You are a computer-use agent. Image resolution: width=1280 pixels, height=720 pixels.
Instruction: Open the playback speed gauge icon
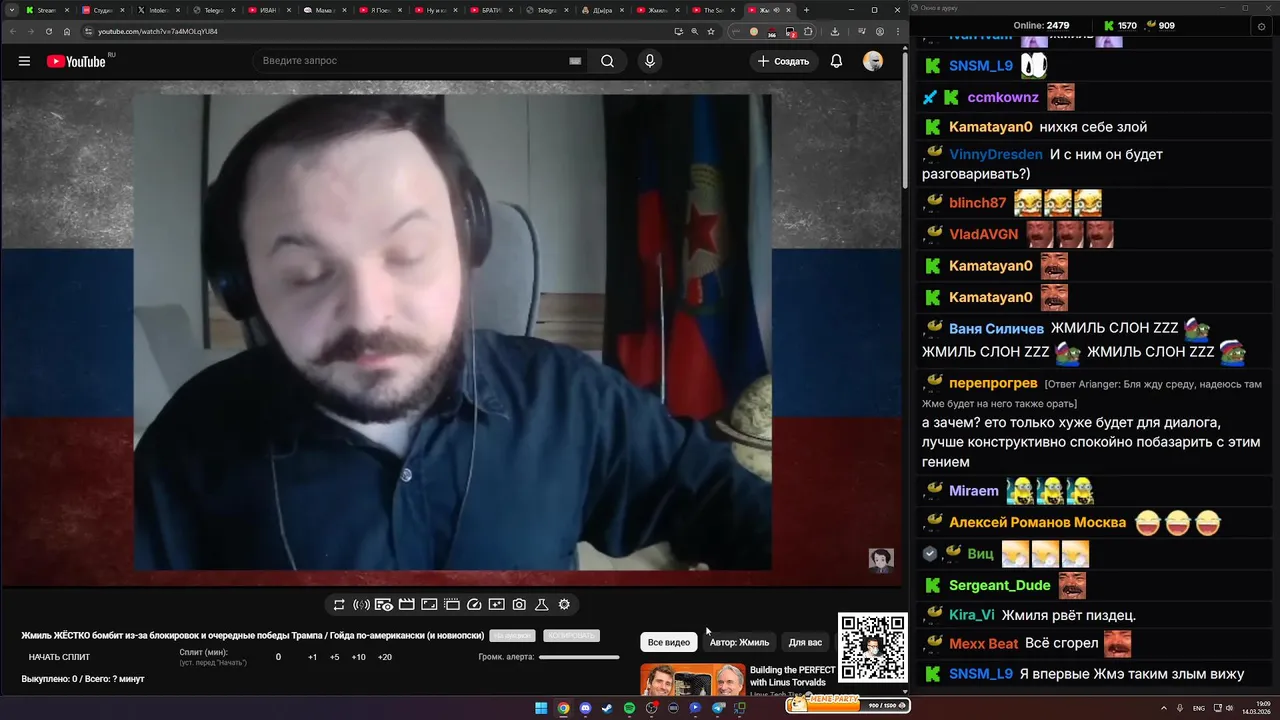click(x=474, y=605)
